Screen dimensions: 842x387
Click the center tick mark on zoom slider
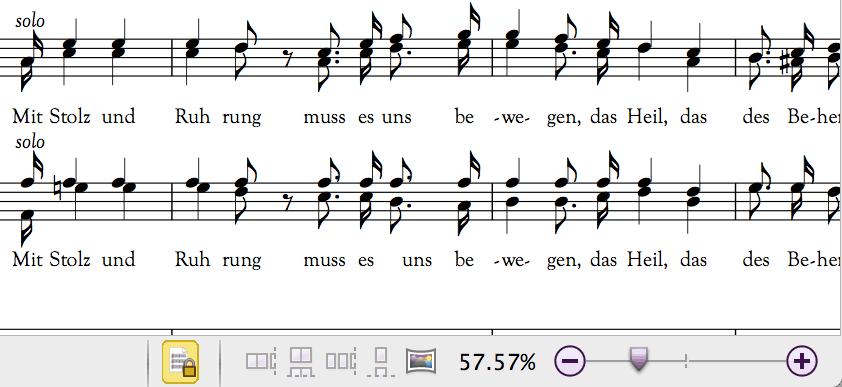pos(686,362)
